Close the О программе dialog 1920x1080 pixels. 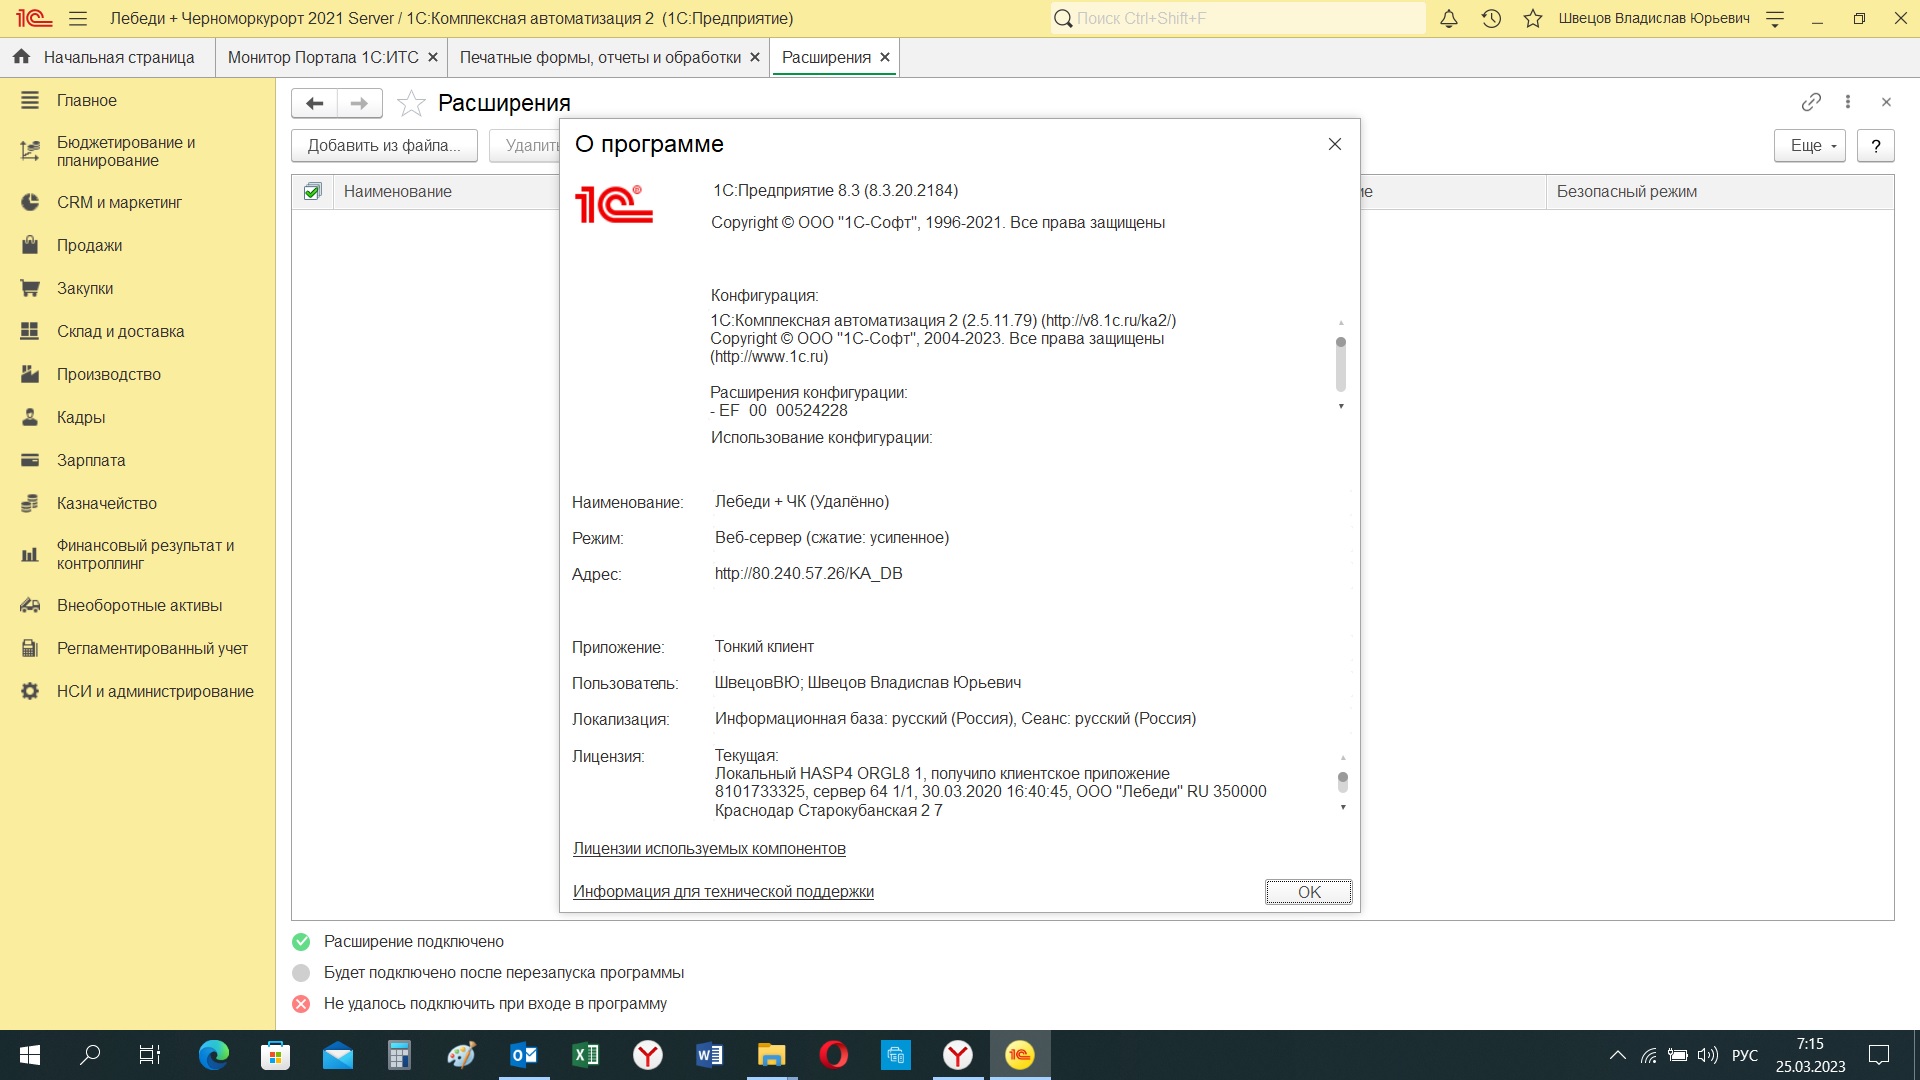1335,144
